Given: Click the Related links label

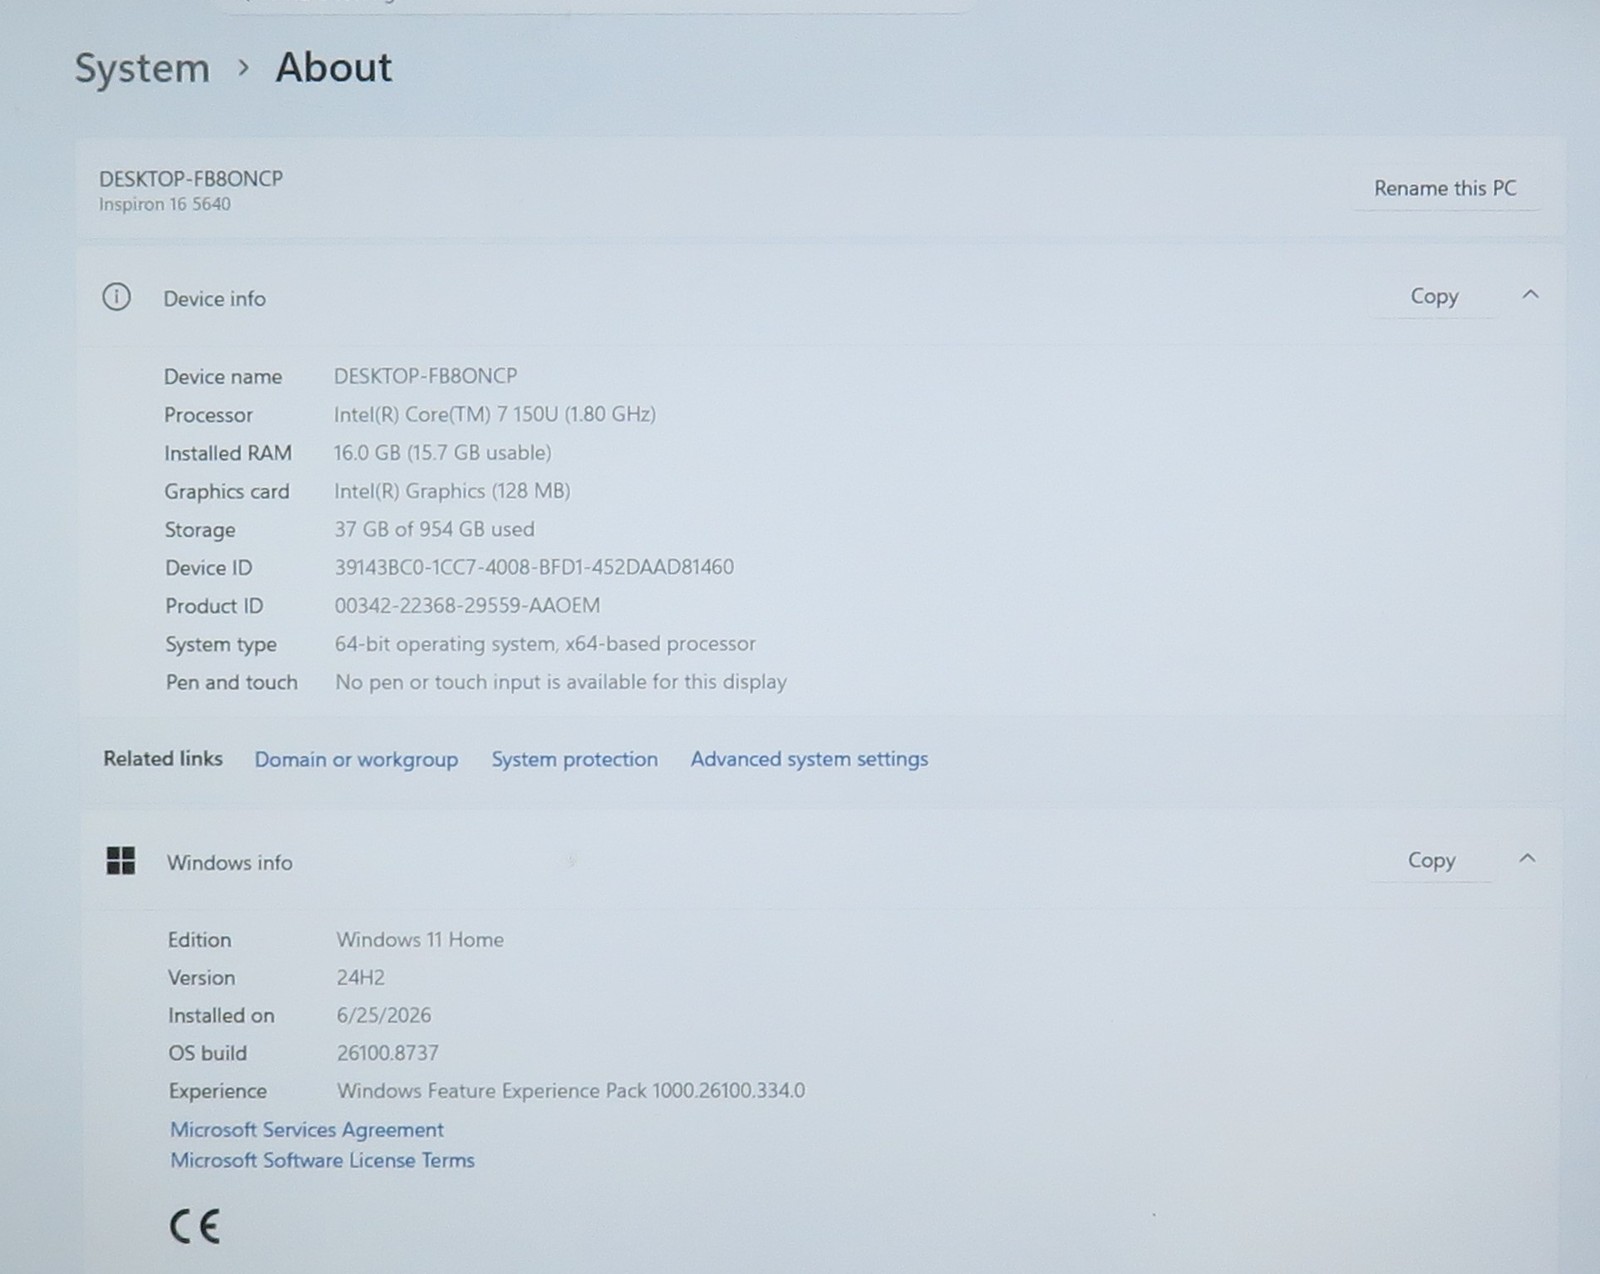Looking at the screenshot, I should tap(163, 758).
